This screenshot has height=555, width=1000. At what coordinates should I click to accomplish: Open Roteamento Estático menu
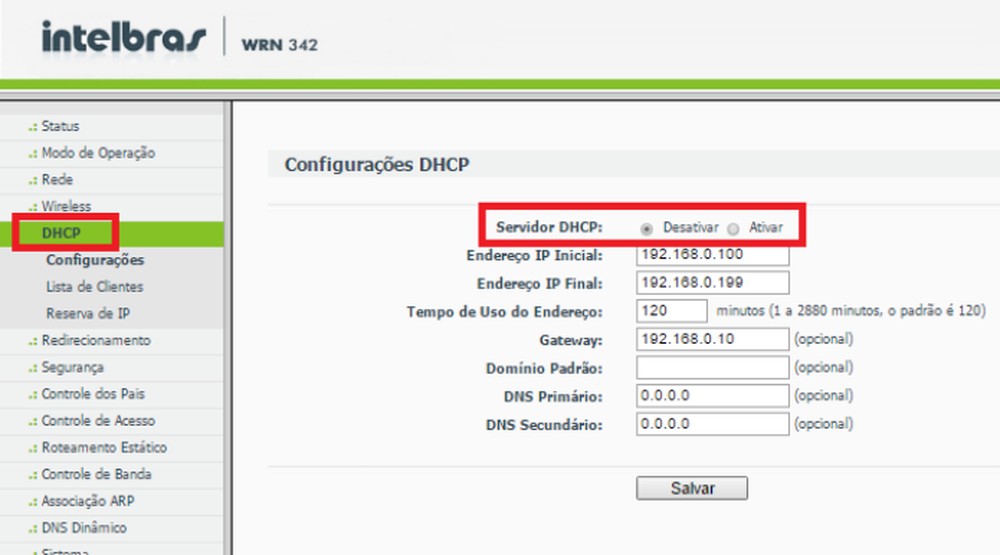105,448
